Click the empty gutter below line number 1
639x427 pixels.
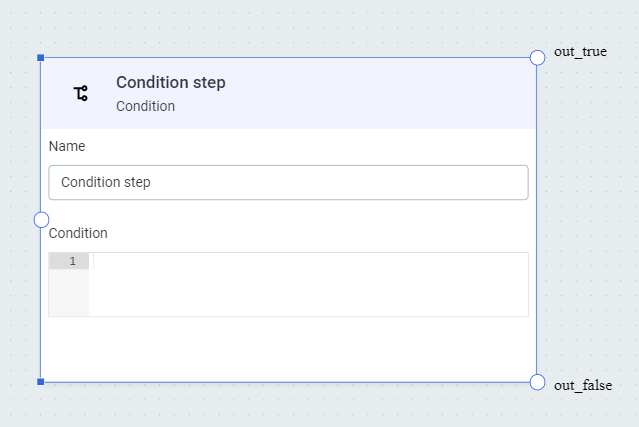point(69,294)
